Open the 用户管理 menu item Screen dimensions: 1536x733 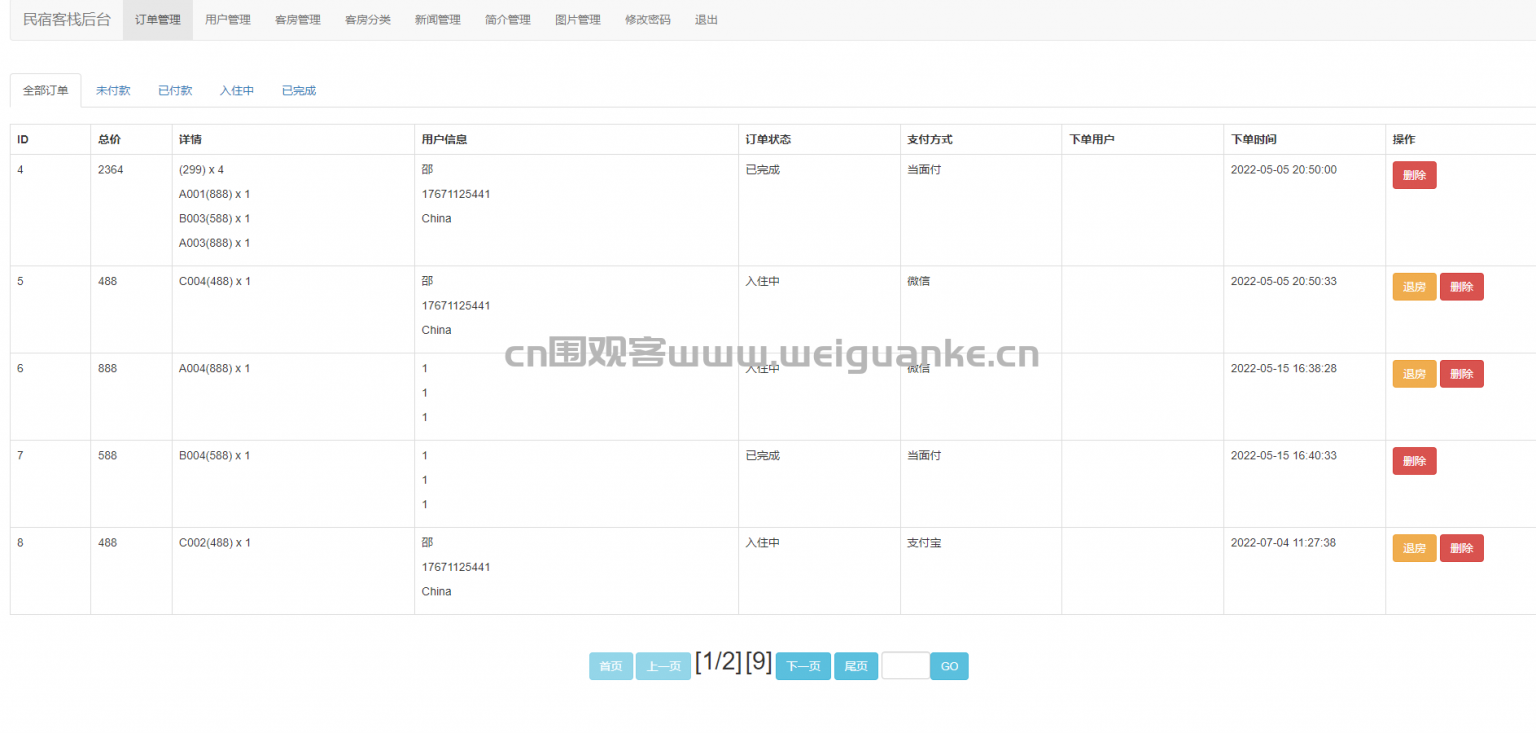tap(228, 20)
